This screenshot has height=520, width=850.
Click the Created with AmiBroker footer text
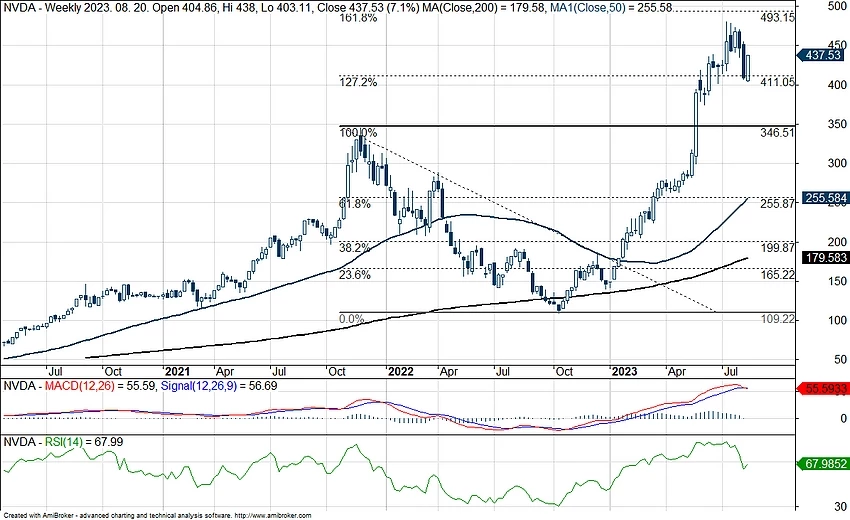[157, 516]
